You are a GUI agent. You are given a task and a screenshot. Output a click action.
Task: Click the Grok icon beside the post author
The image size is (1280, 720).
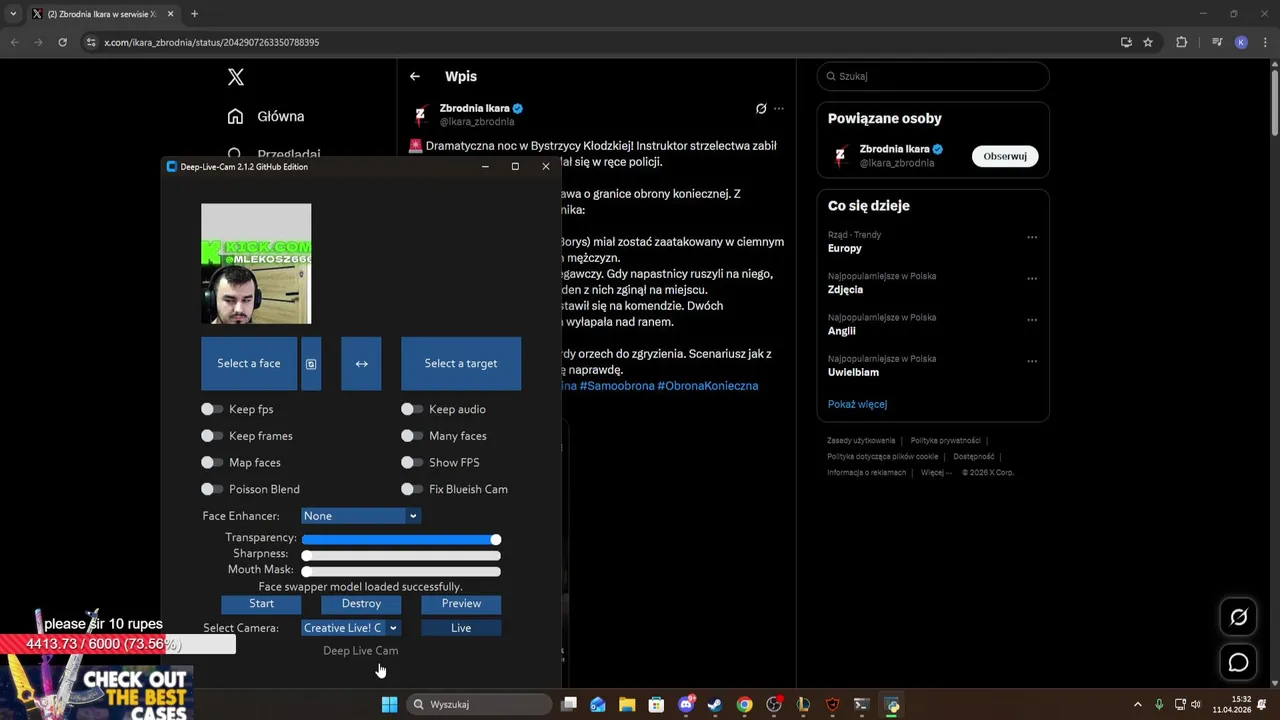pos(761,108)
